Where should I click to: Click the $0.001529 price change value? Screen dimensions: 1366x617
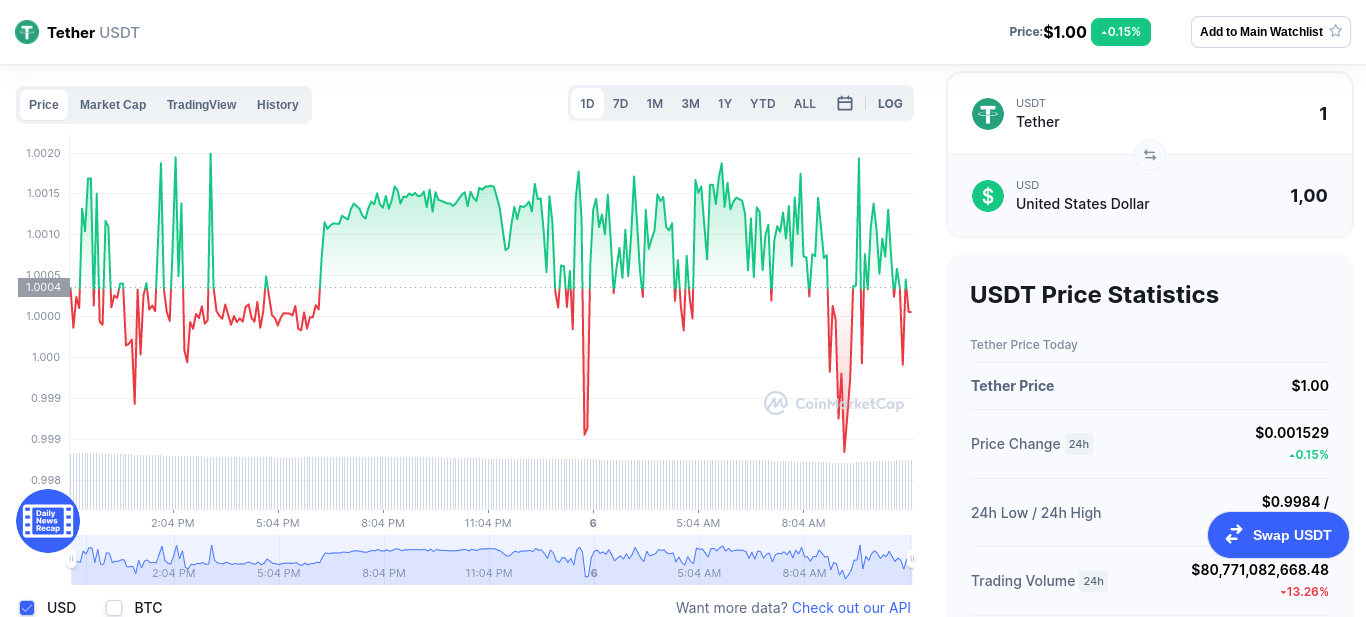pyautogui.click(x=1292, y=433)
